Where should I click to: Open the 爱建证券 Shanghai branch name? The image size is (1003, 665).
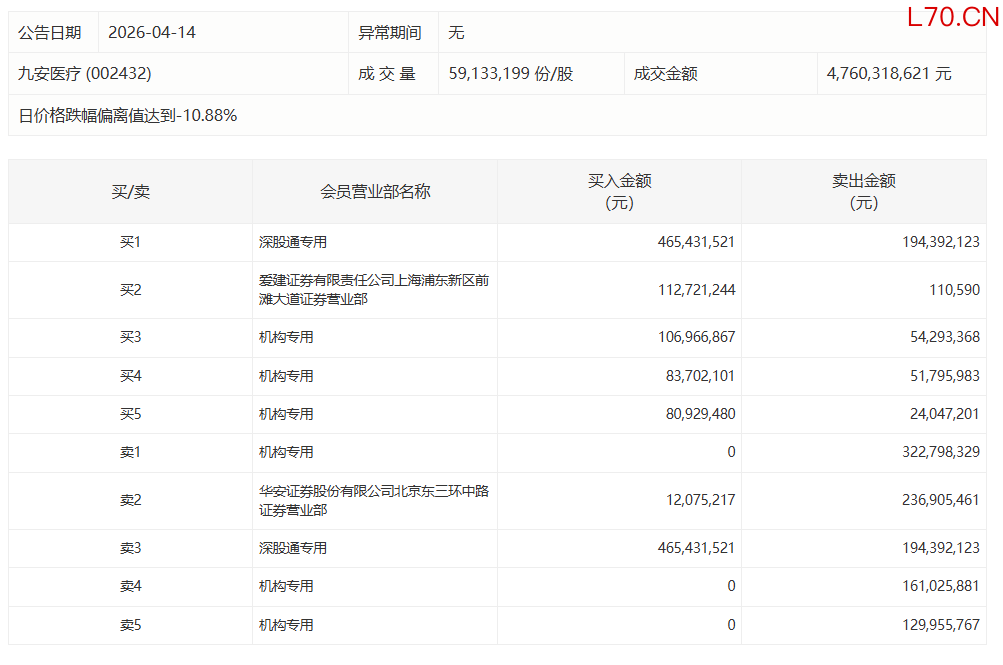click(374, 290)
